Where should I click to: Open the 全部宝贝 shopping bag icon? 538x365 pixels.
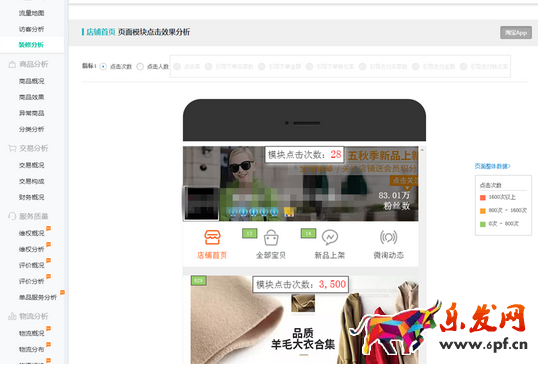tap(271, 237)
